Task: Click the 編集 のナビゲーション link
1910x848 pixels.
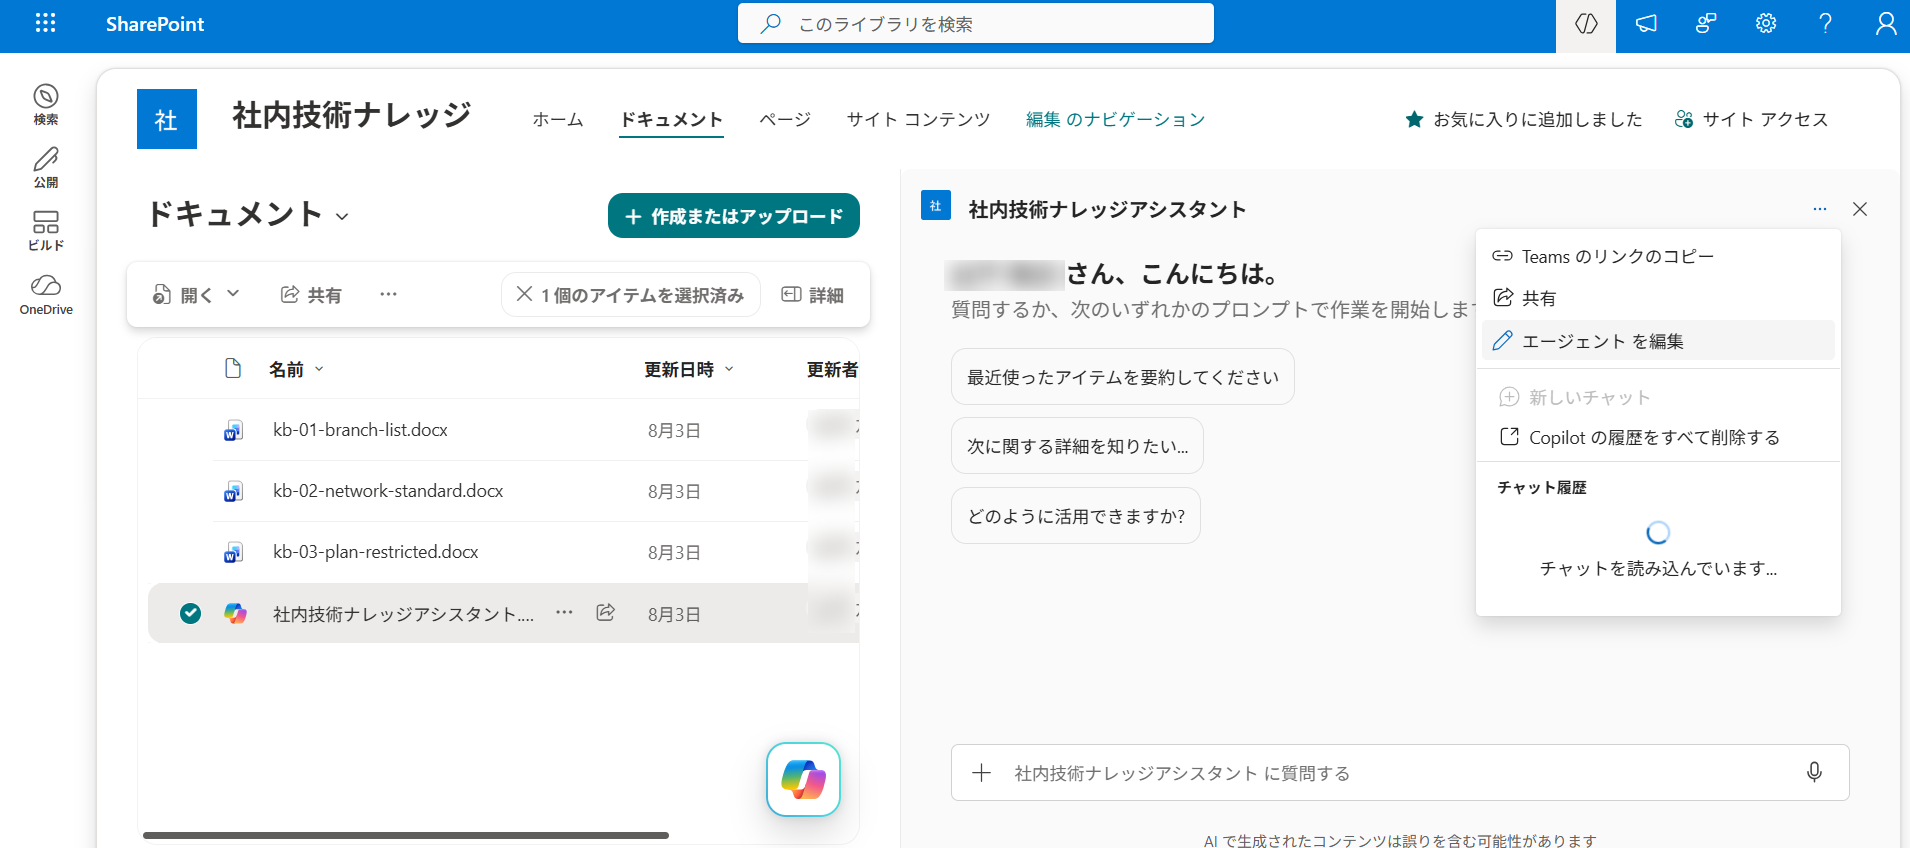Action: pyautogui.click(x=1115, y=119)
